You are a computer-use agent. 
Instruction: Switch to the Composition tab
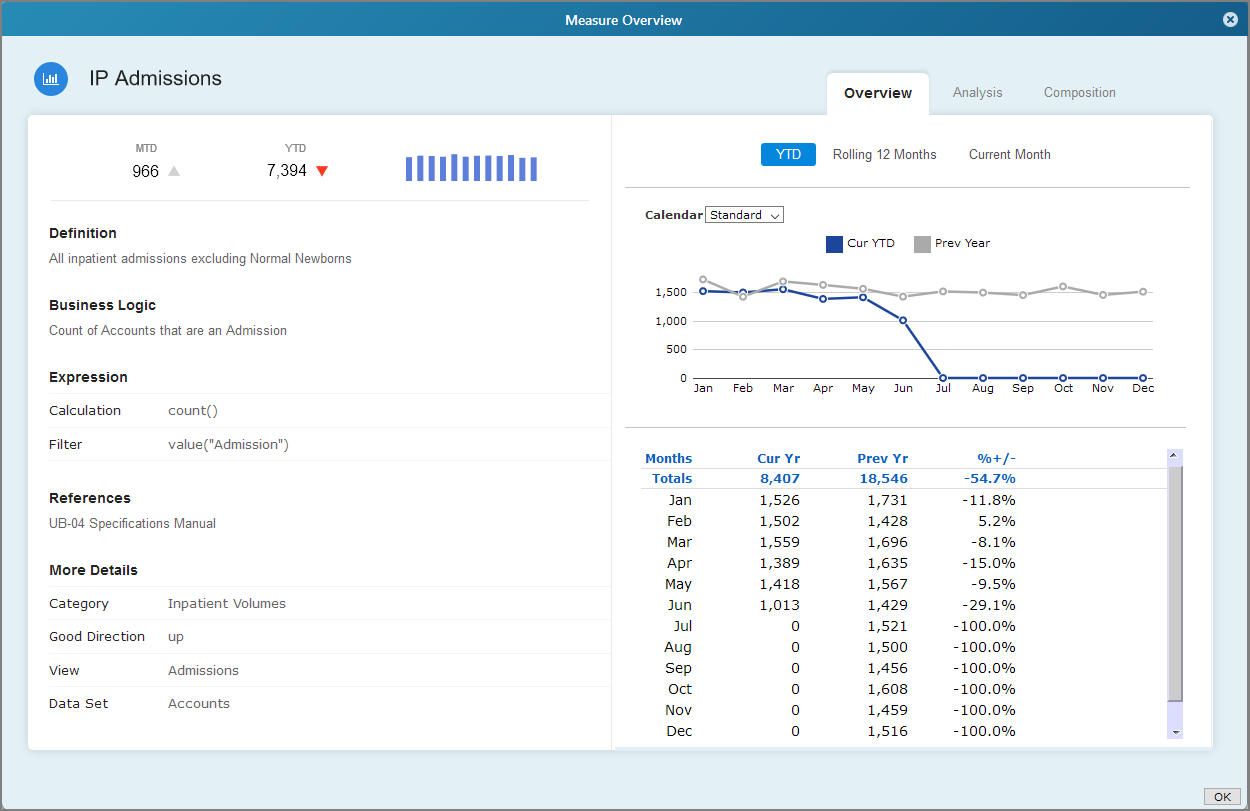[x=1079, y=92]
